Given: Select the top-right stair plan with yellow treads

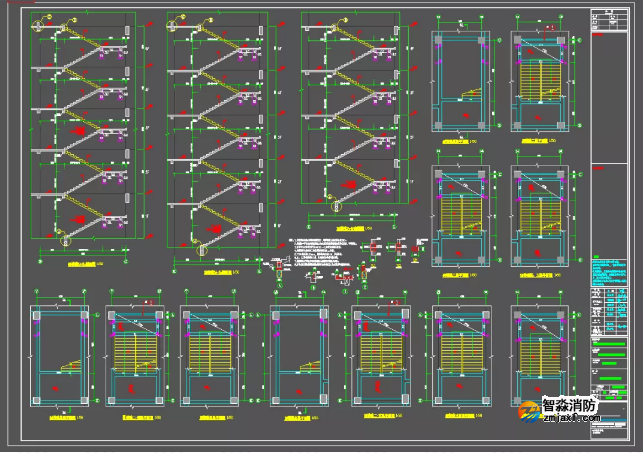Looking at the screenshot, I should click(540, 80).
